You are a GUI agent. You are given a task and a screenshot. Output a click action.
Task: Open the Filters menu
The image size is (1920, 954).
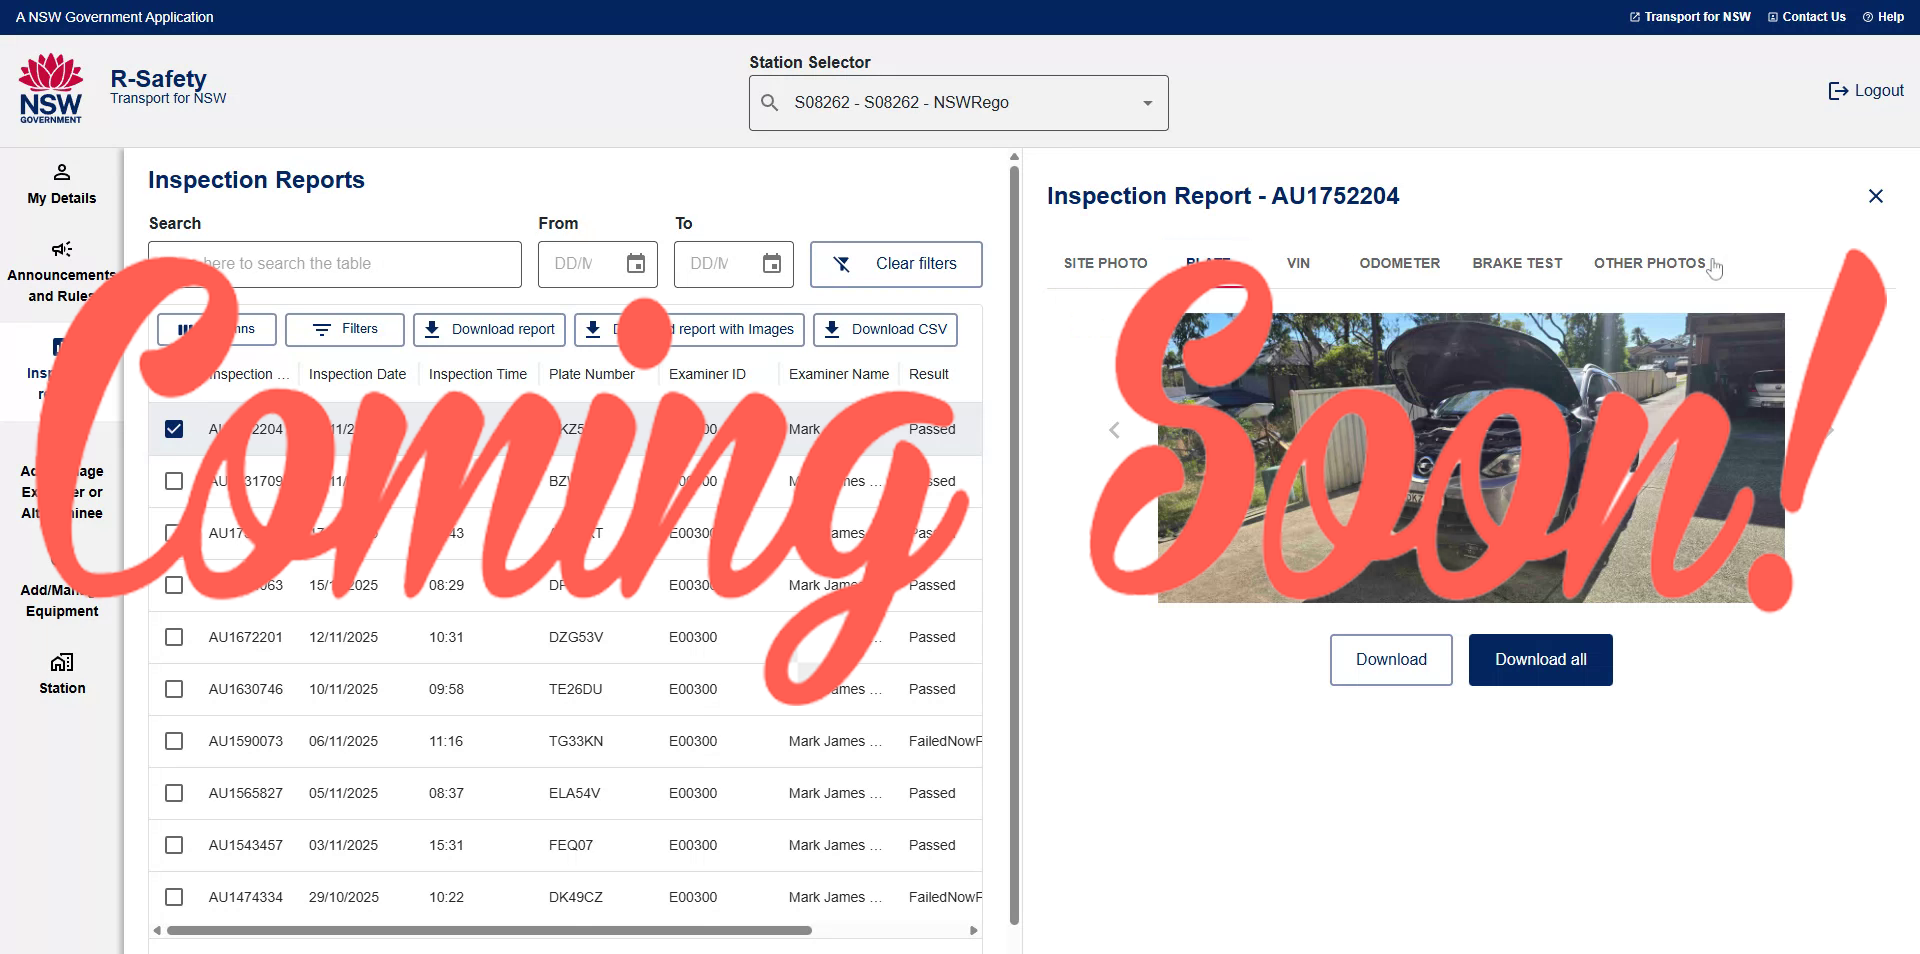[345, 329]
